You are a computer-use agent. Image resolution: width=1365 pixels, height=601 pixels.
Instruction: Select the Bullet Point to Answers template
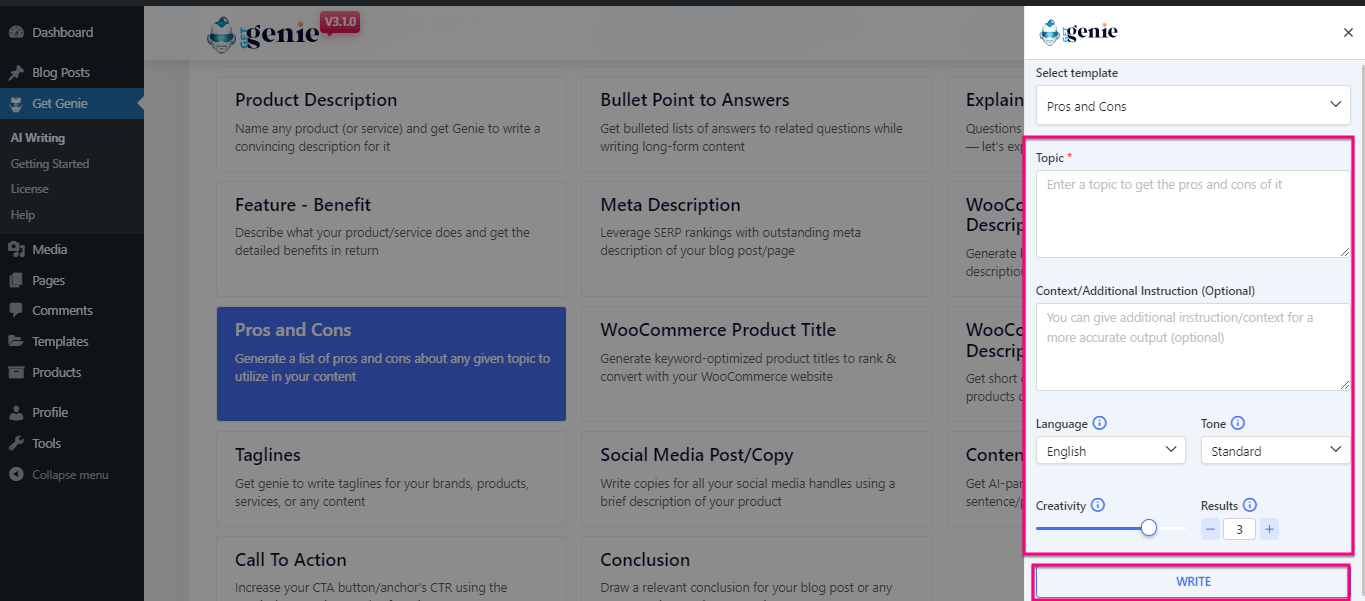756,124
